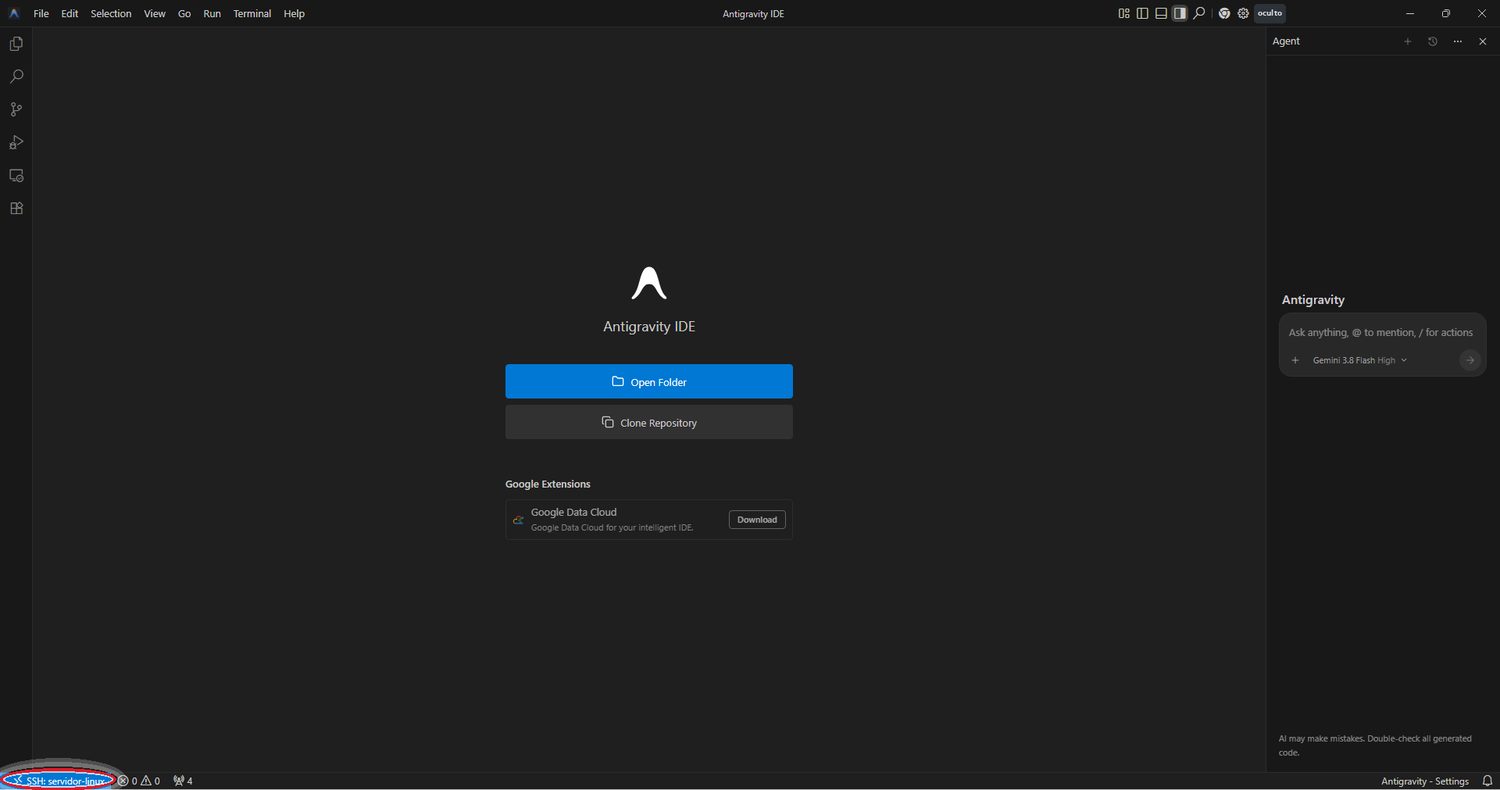This screenshot has height=790, width=1500.
Task: Open the notifications bell in status bar
Action: pos(1487,781)
